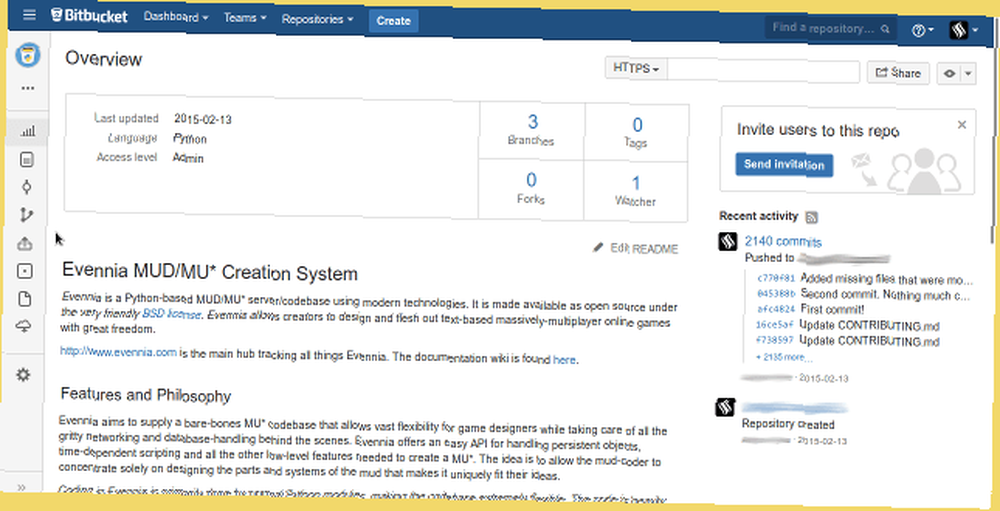Click 'Added missing files that were mo...' message

pyautogui.click(x=886, y=279)
